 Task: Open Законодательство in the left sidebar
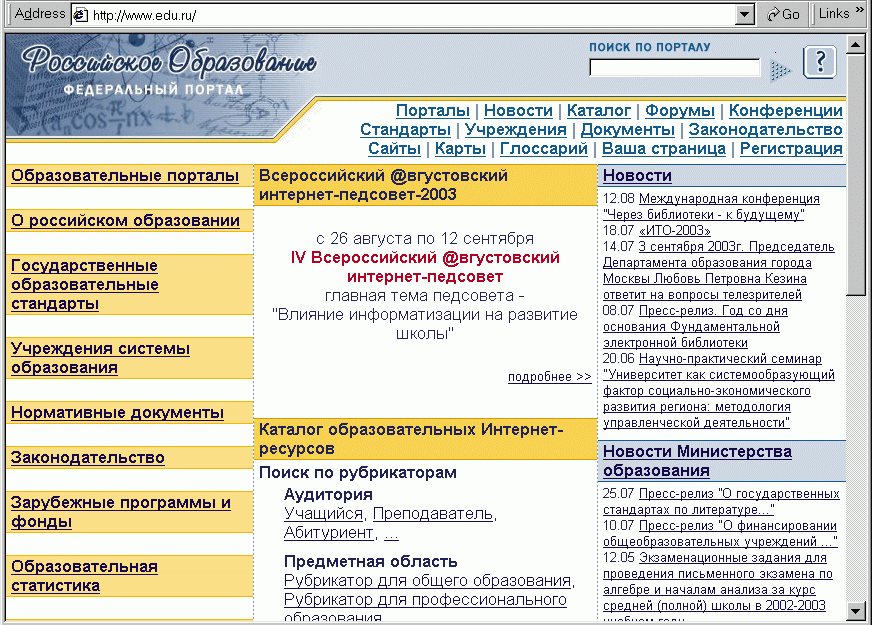(88, 458)
